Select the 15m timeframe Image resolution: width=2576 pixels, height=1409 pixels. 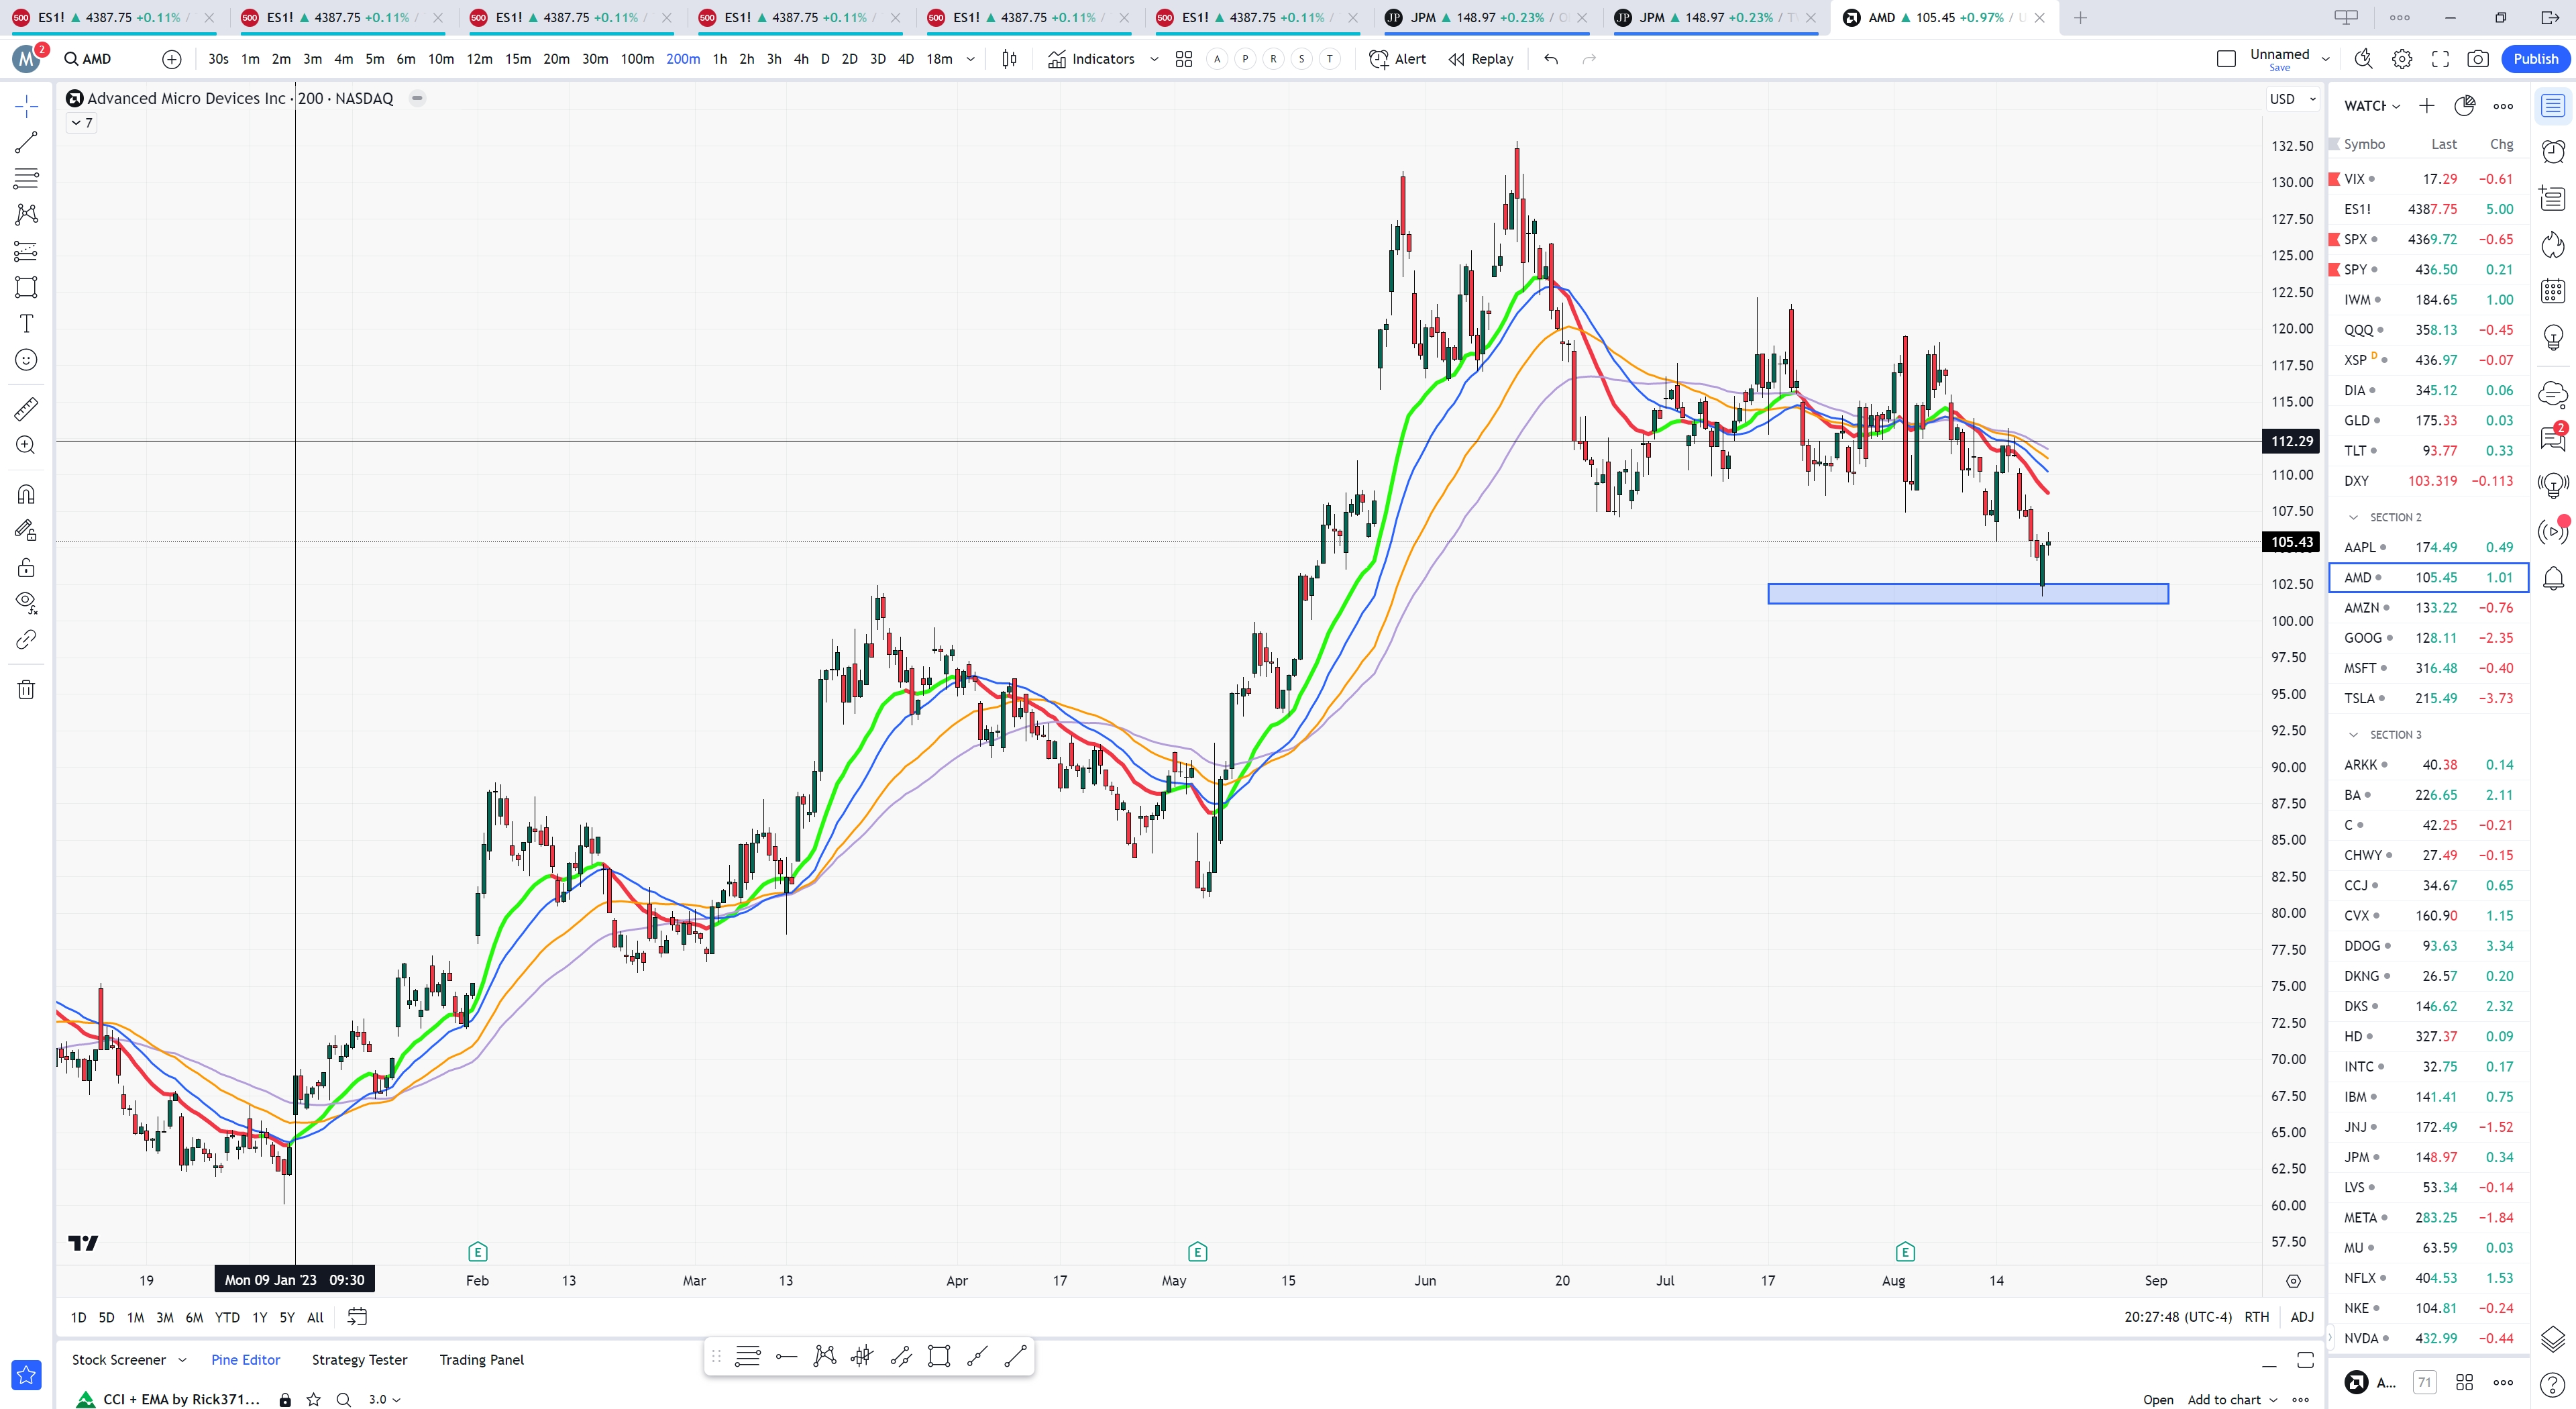(517, 59)
